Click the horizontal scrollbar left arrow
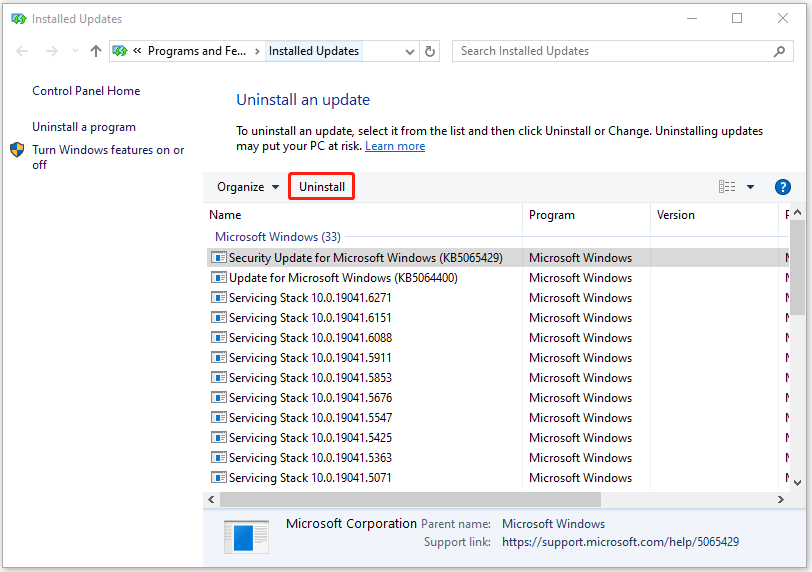 tap(211, 500)
